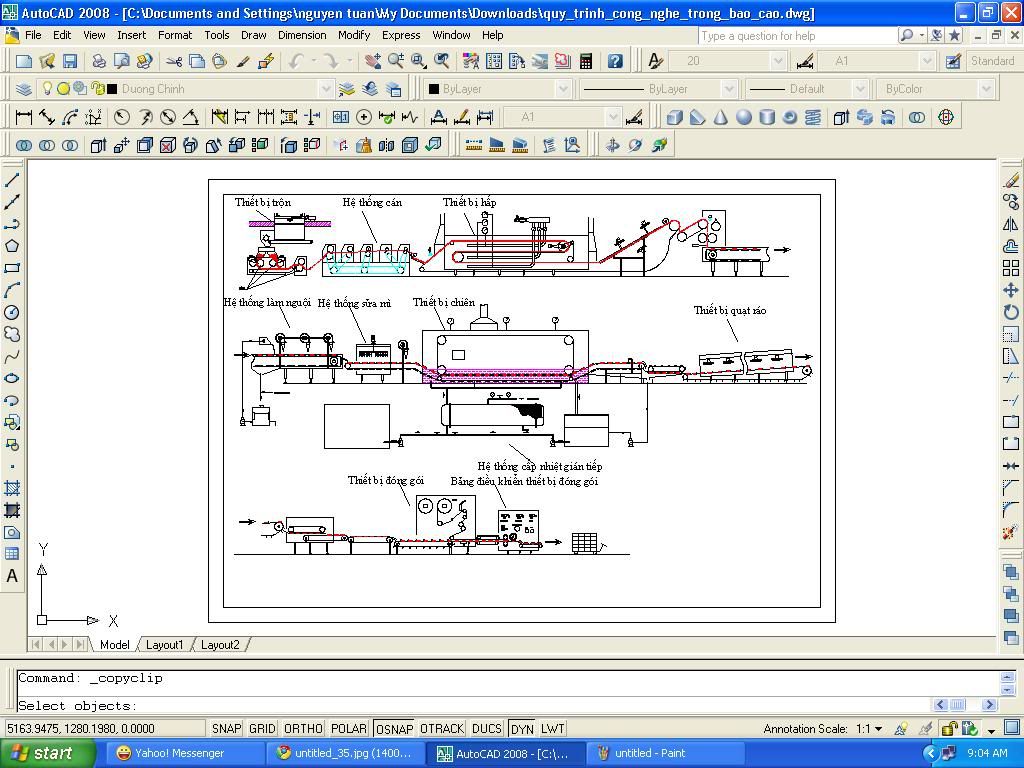This screenshot has height=768, width=1024.
Task: Start a Radius dimension
Action: click(121, 118)
